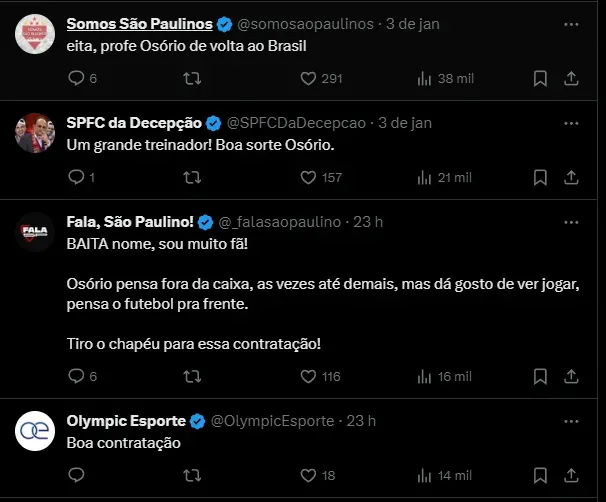Open the @OlympicEsporte handle link
The height and width of the screenshot is (502, 606).
pyautogui.click(x=271, y=420)
